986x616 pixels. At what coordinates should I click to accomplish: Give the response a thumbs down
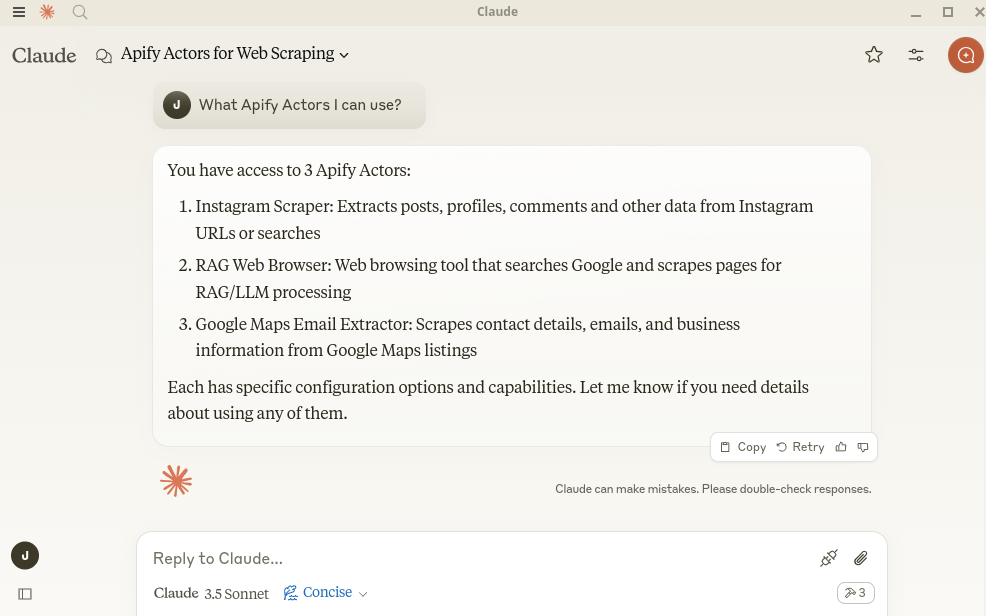tap(863, 447)
